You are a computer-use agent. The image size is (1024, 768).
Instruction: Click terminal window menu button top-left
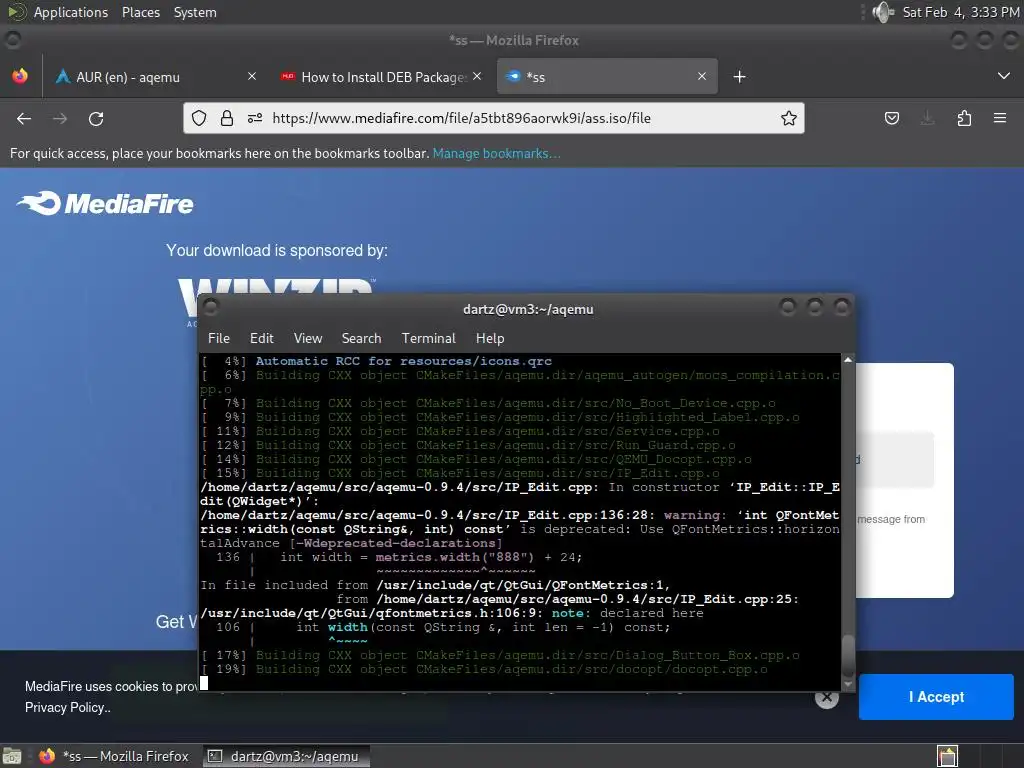coord(211,307)
